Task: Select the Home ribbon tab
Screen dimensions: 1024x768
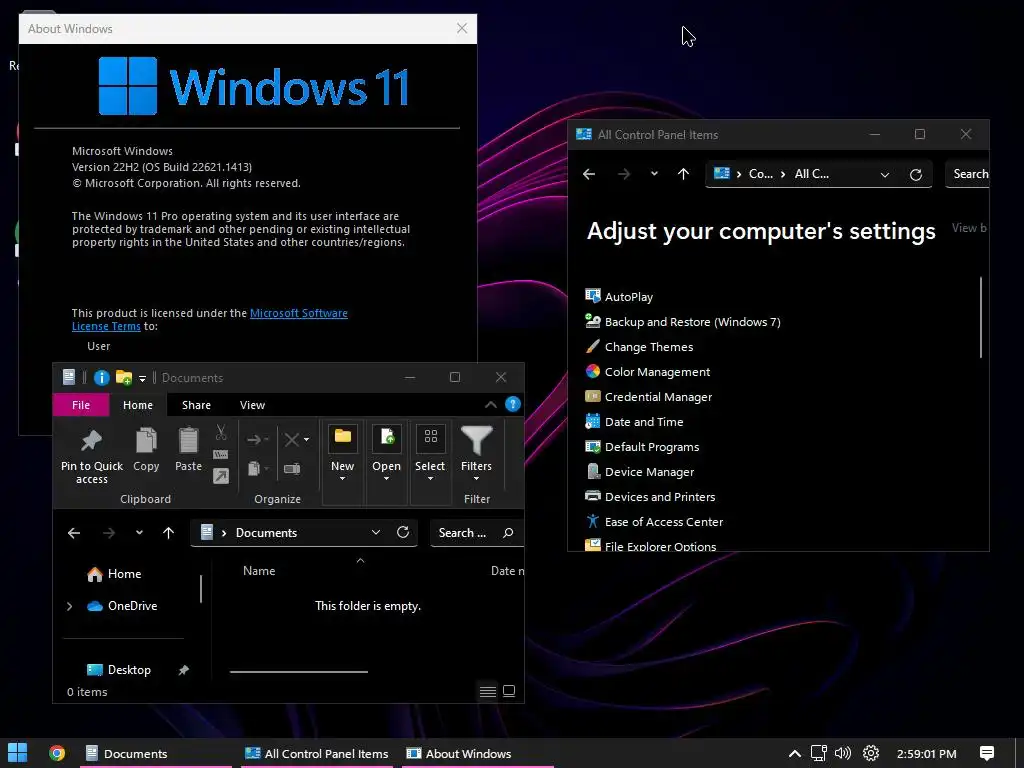Action: click(138, 405)
